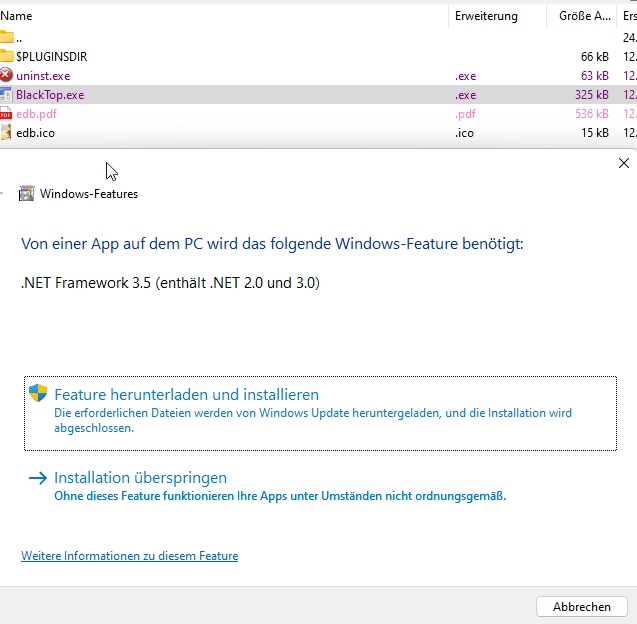Click the 63 kB size of uninst.exe
The image size is (637, 624).
[x=595, y=76]
